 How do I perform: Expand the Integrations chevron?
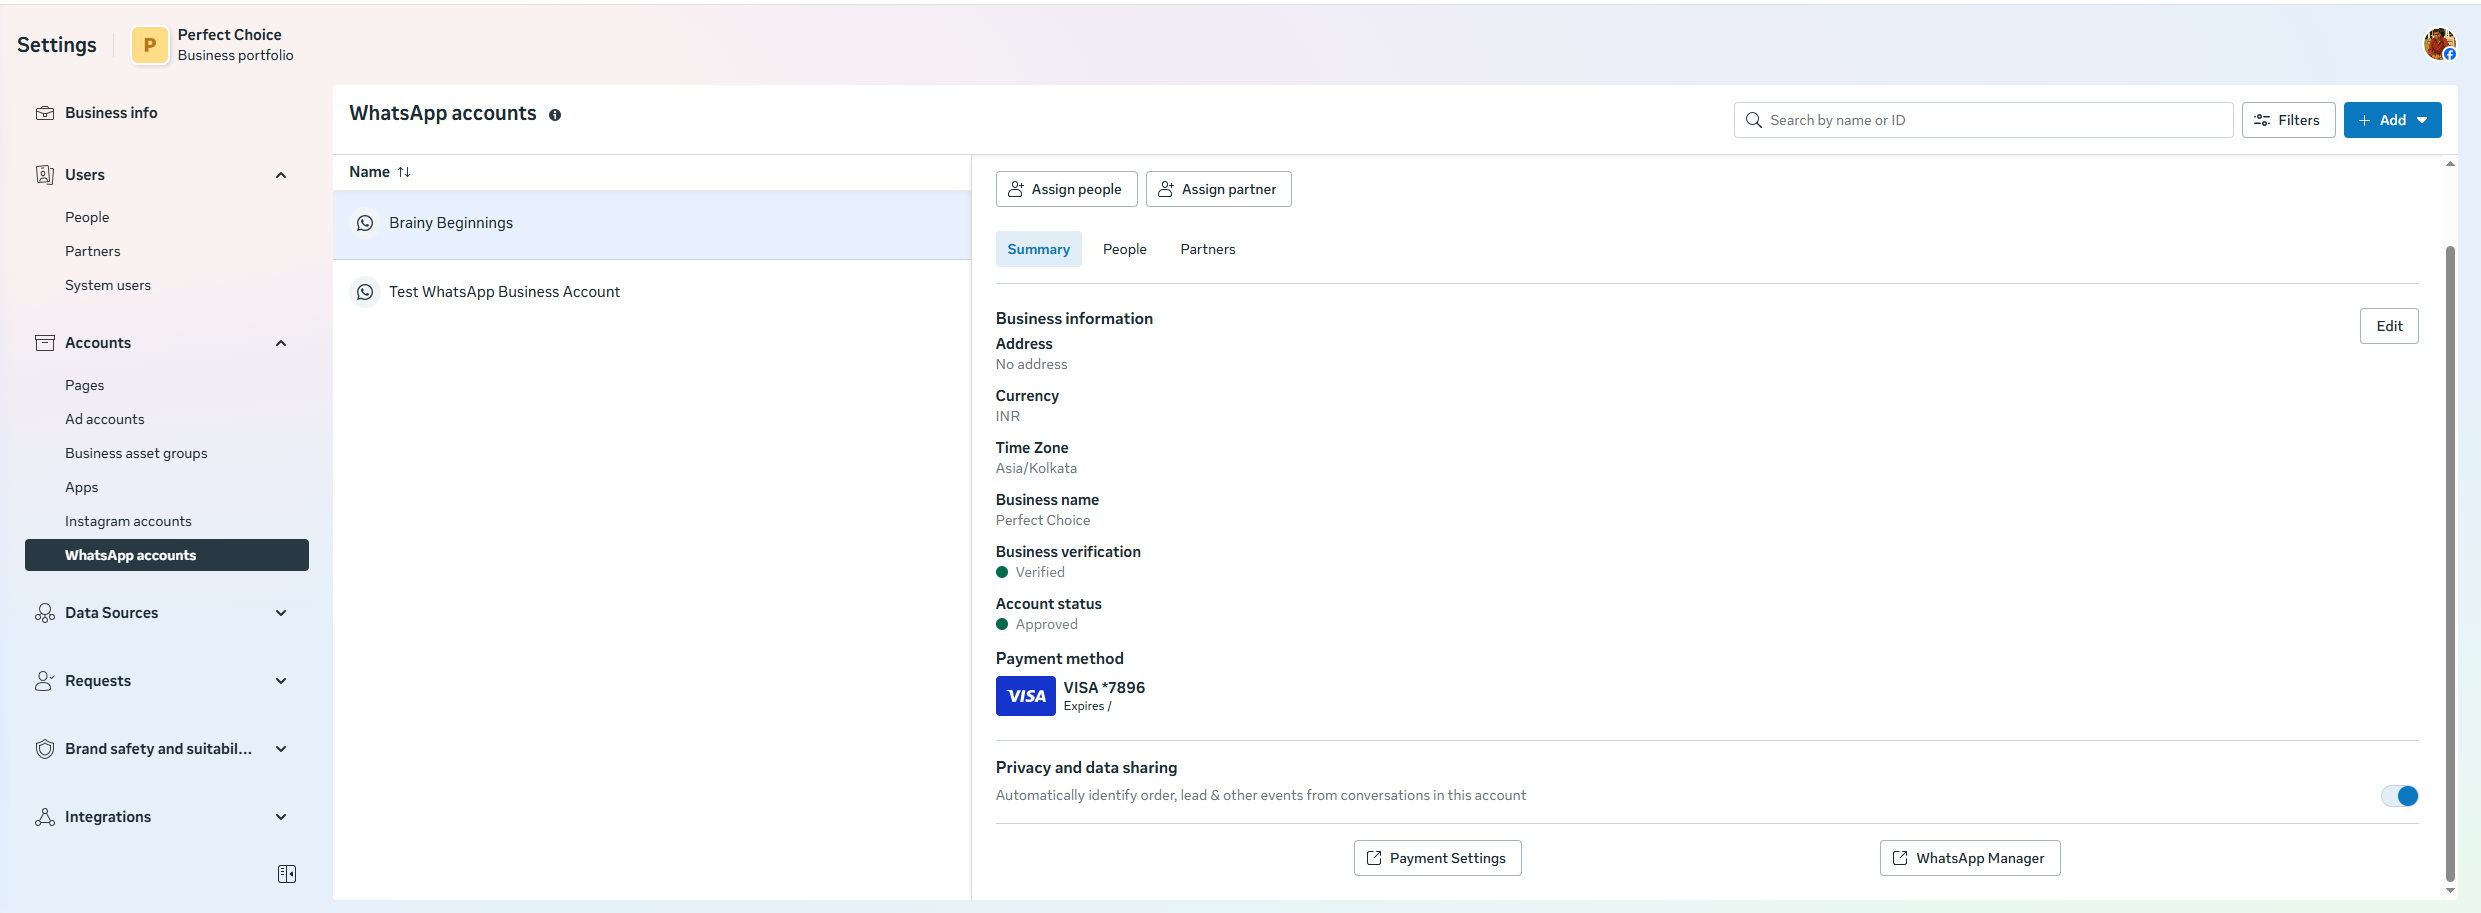tap(281, 817)
